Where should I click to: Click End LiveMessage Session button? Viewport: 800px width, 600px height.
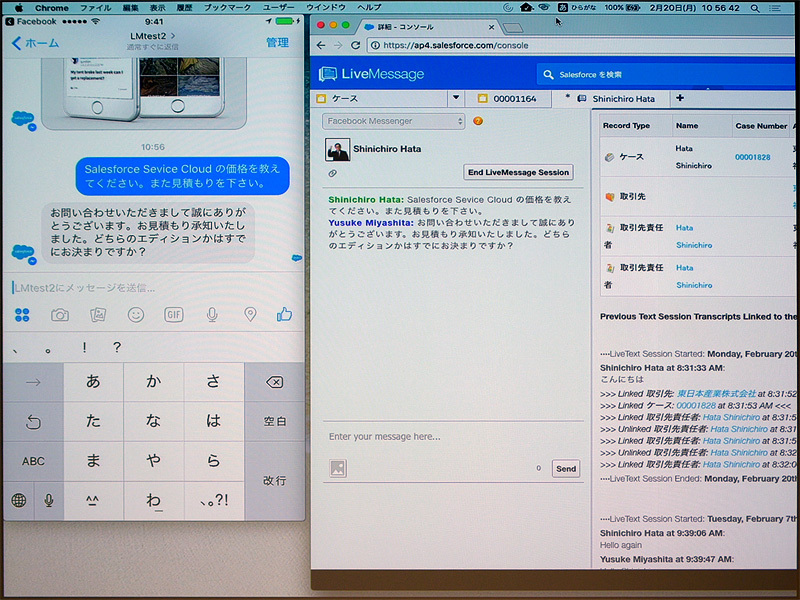[518, 172]
